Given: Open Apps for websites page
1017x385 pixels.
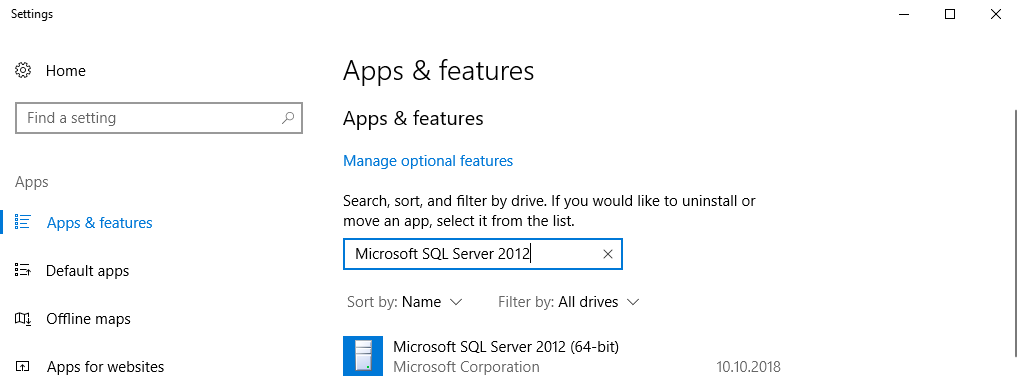Looking at the screenshot, I should pyautogui.click(x=106, y=367).
